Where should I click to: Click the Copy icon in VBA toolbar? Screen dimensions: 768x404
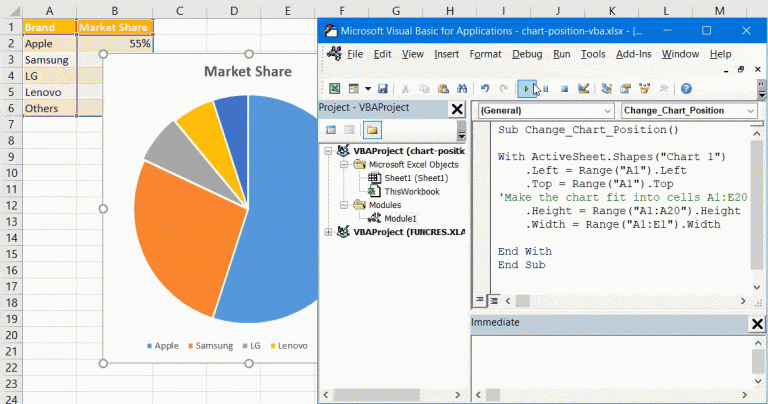pyautogui.click(x=424, y=89)
